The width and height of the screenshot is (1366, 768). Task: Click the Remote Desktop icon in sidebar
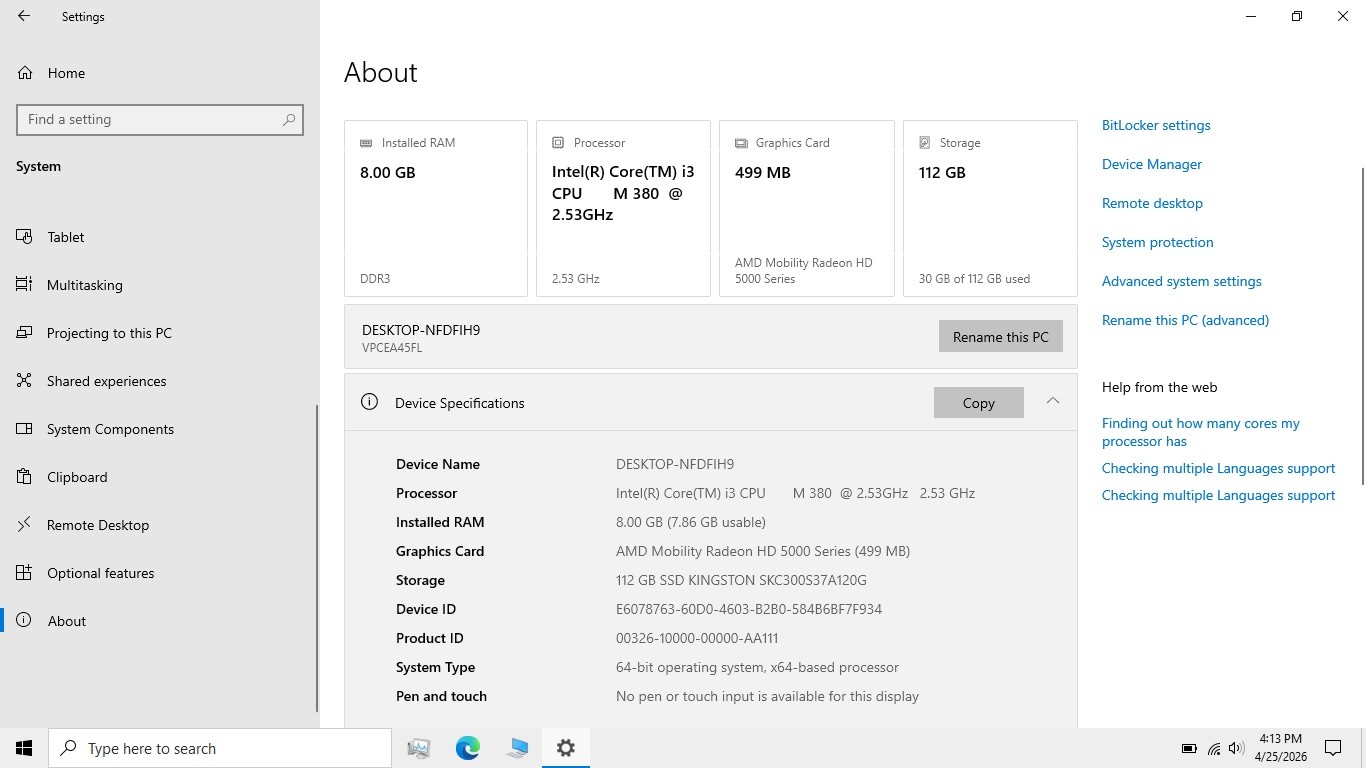pos(24,525)
